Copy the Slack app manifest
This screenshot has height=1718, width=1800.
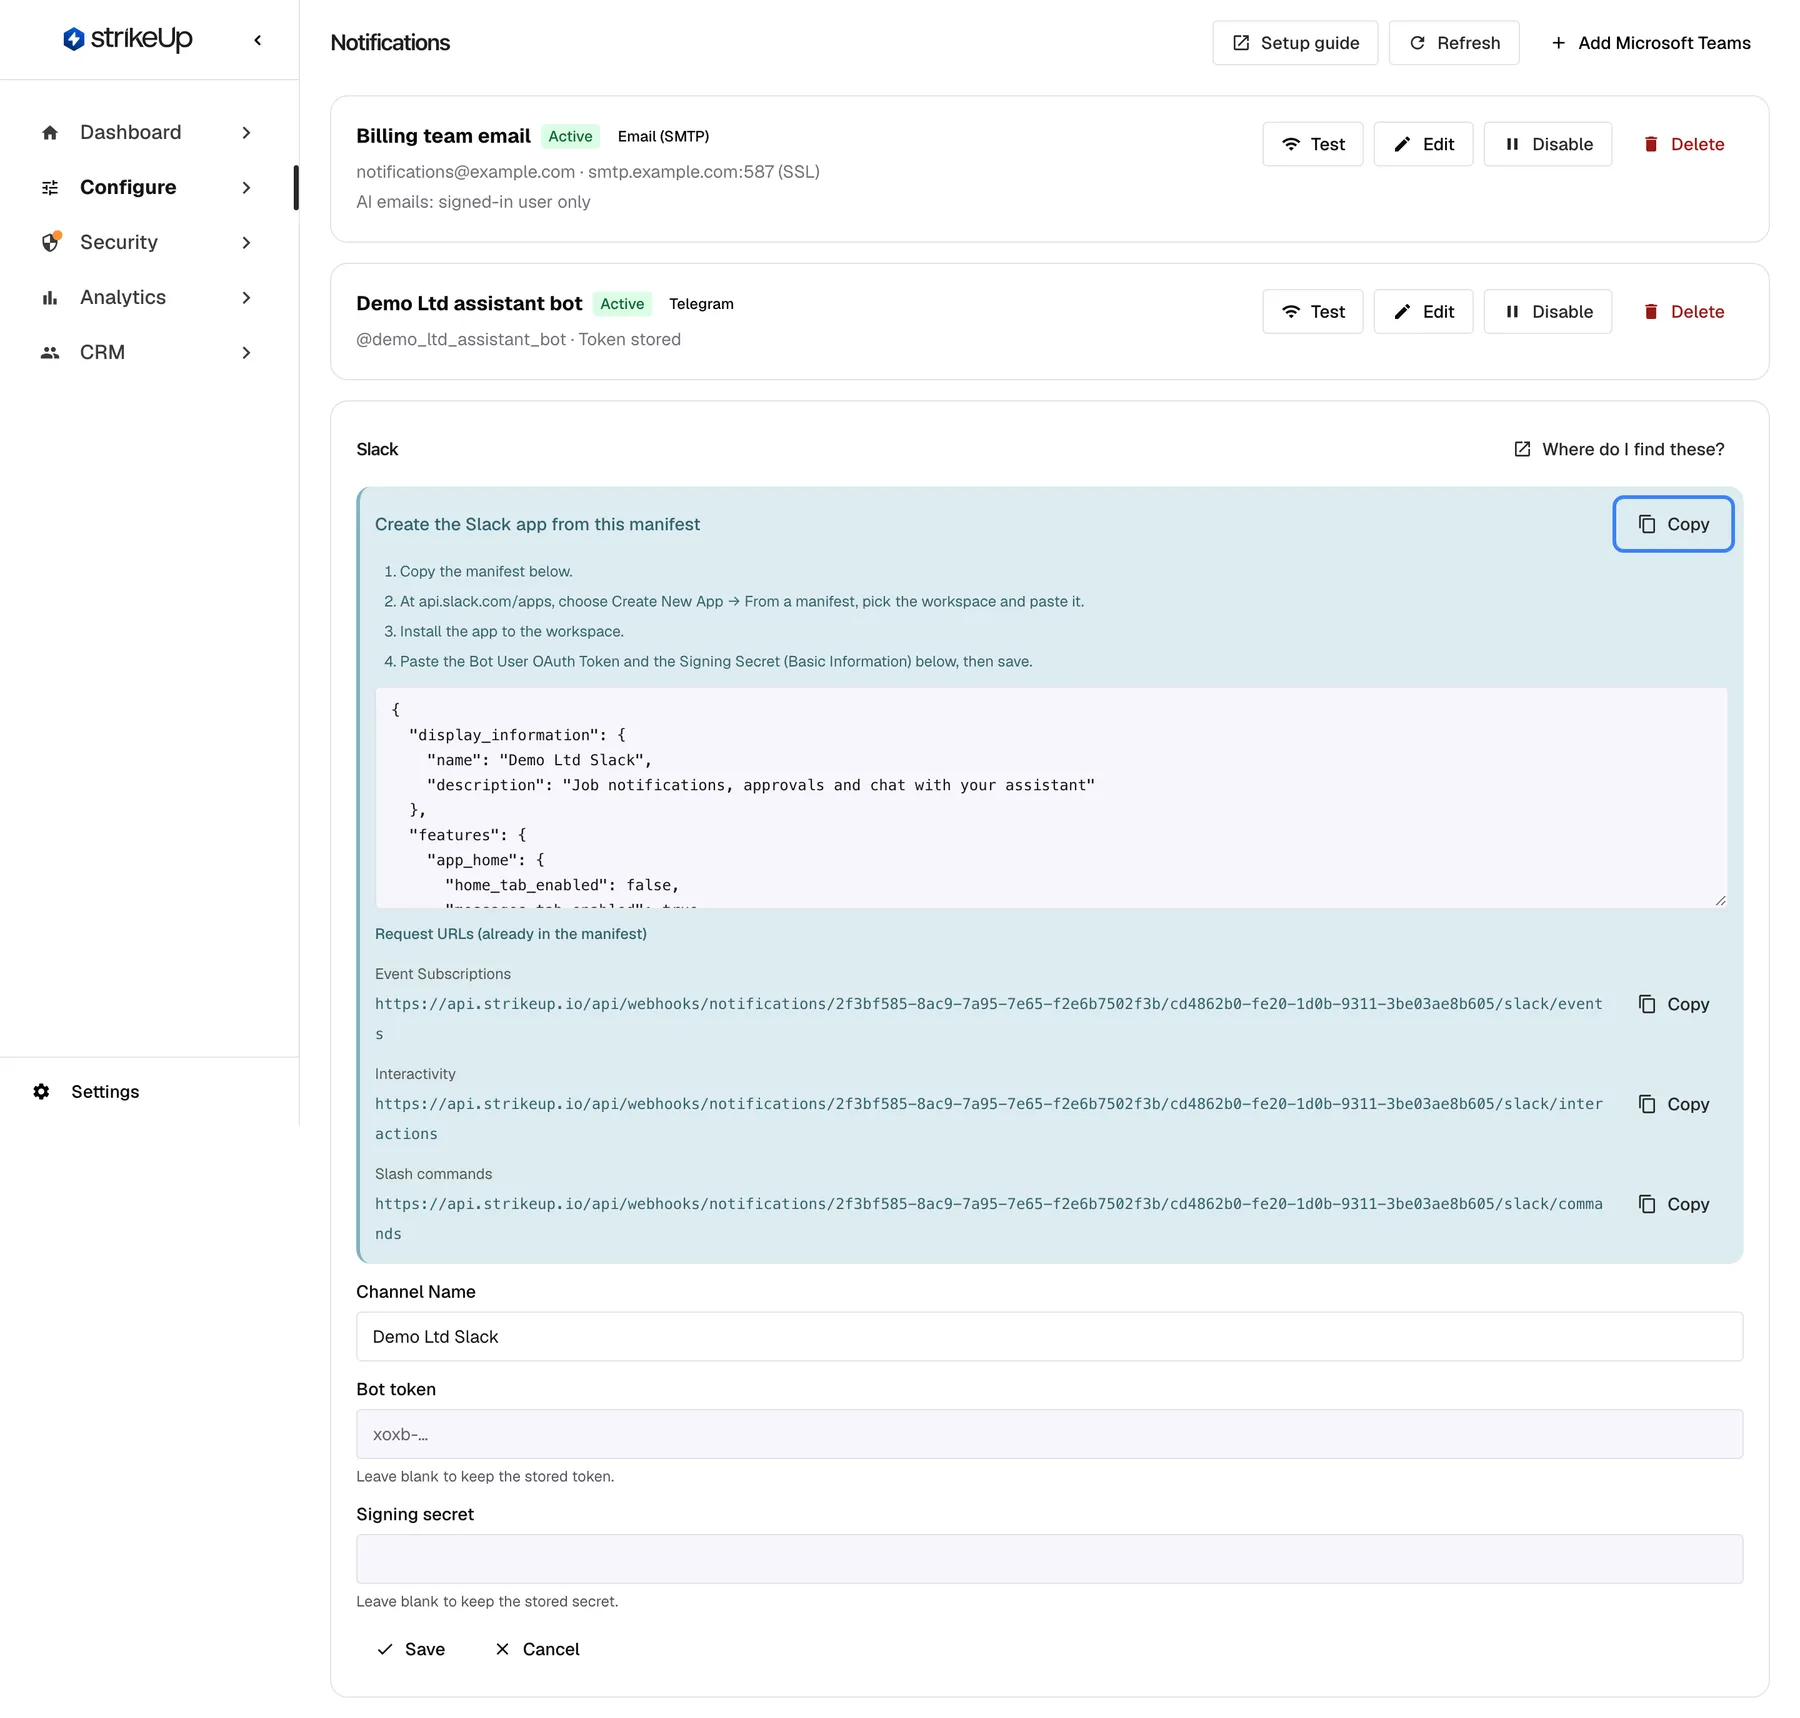pyautogui.click(x=1674, y=524)
